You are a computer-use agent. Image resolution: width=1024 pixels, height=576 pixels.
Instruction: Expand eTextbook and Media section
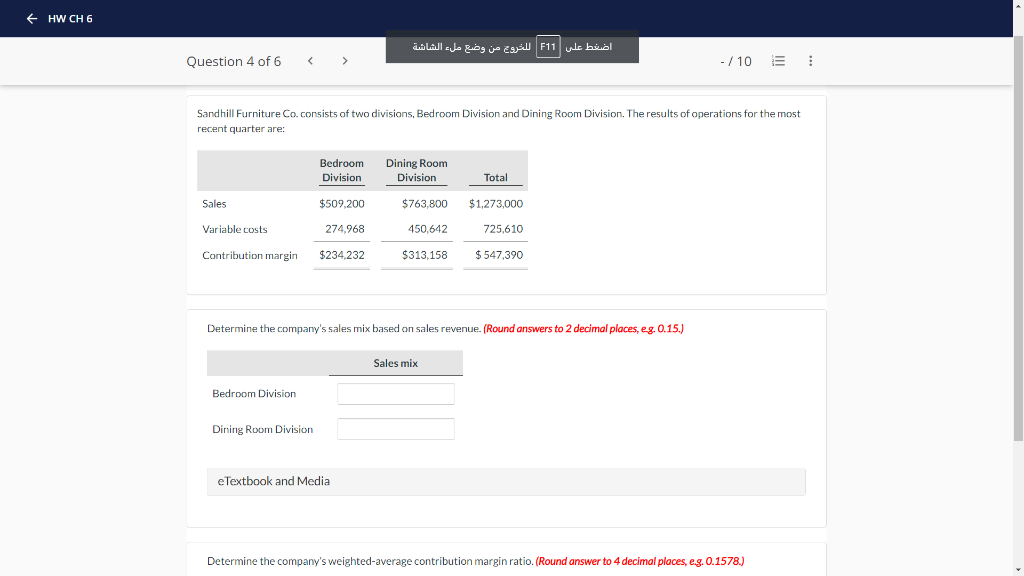506,481
